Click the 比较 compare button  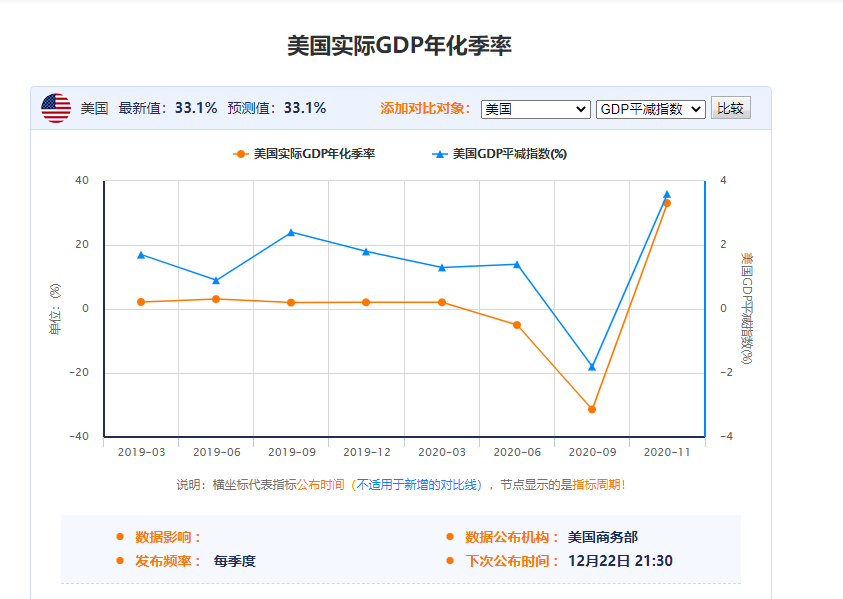(x=731, y=108)
